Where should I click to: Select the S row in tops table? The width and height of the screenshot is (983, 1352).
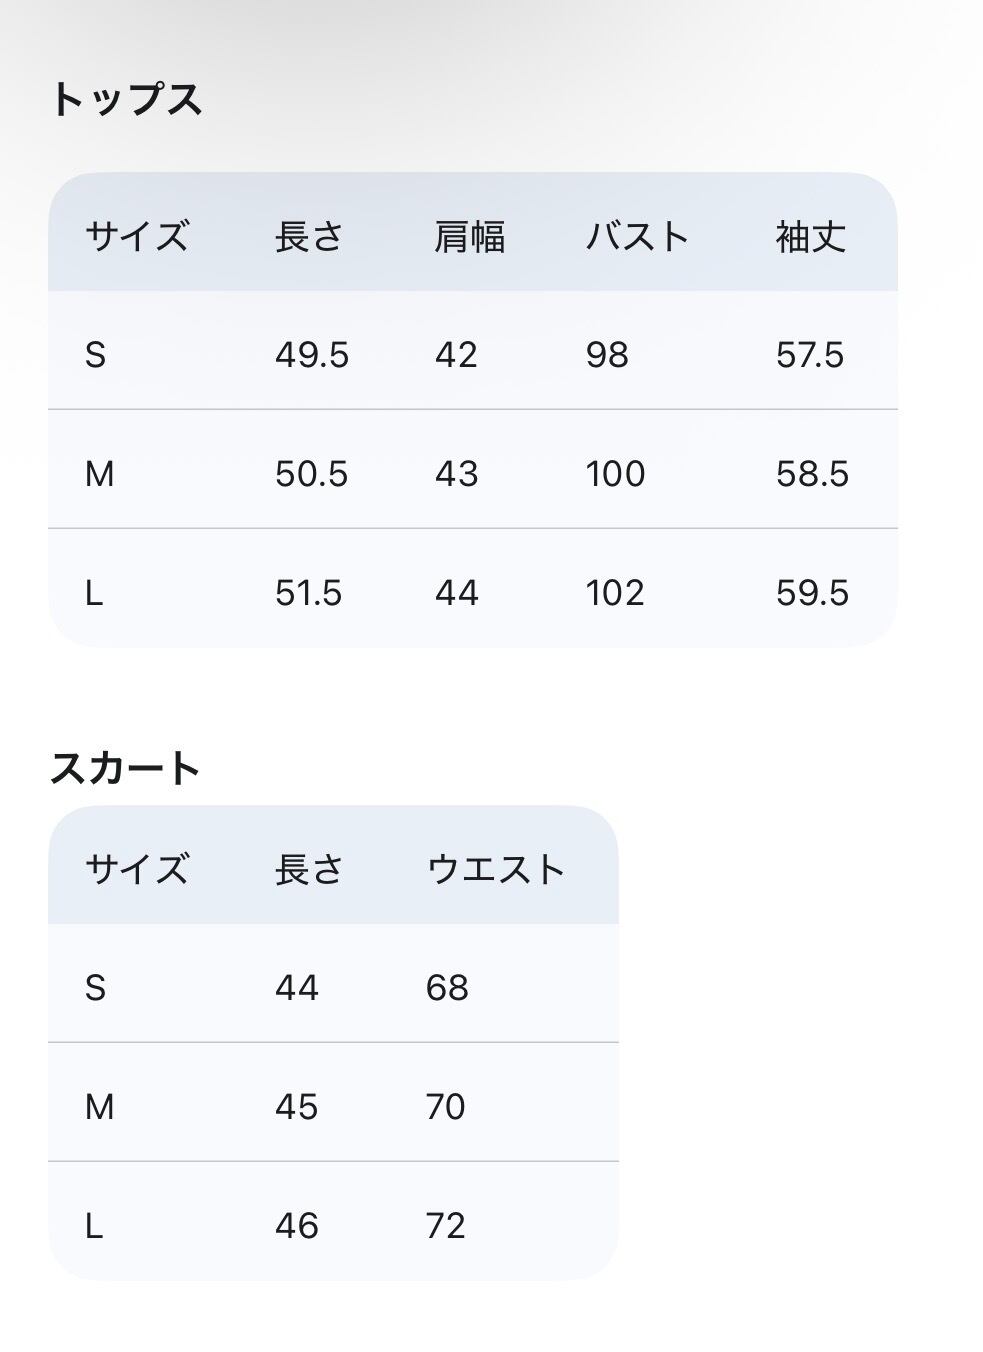point(473,351)
